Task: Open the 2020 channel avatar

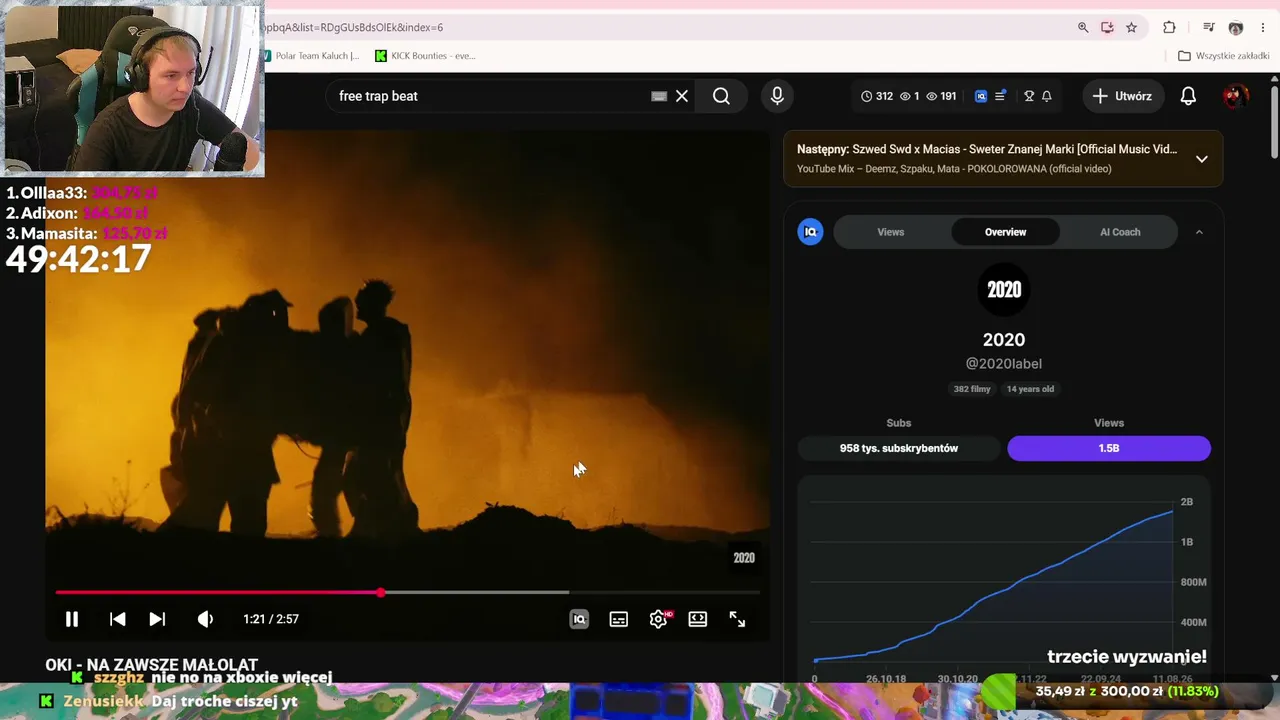Action: tap(1004, 290)
